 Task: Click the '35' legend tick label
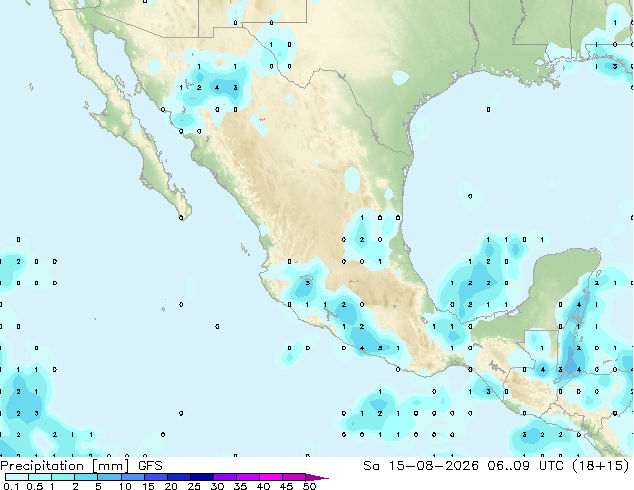[x=240, y=486]
